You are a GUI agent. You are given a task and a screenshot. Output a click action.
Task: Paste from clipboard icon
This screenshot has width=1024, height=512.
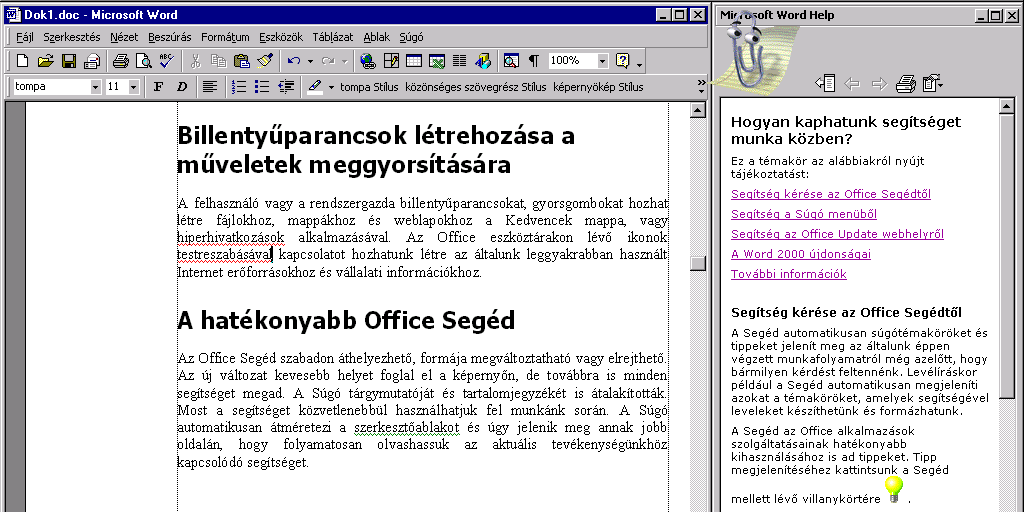[x=242, y=61]
